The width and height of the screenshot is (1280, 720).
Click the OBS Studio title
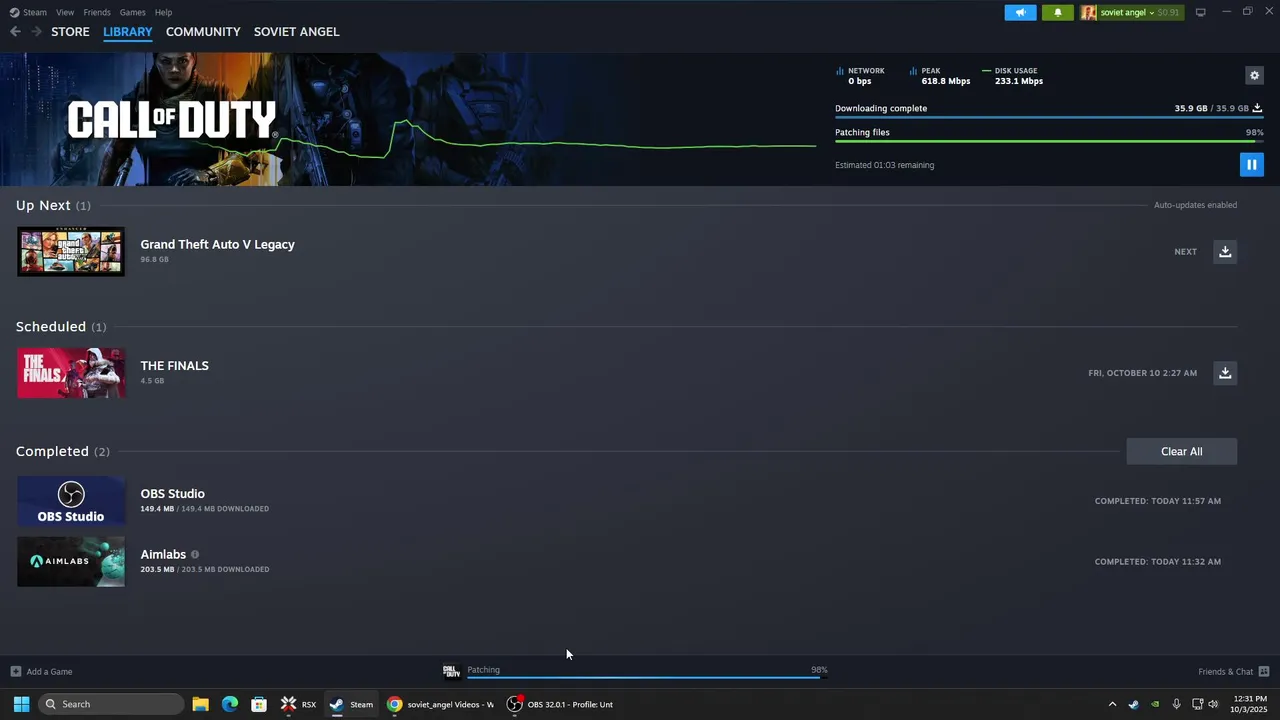pos(172,494)
